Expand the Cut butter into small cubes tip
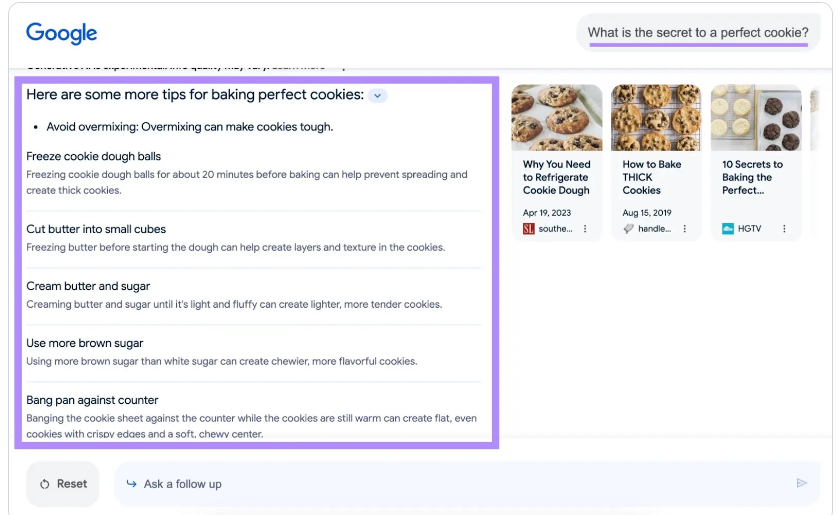 pyautogui.click(x=96, y=229)
